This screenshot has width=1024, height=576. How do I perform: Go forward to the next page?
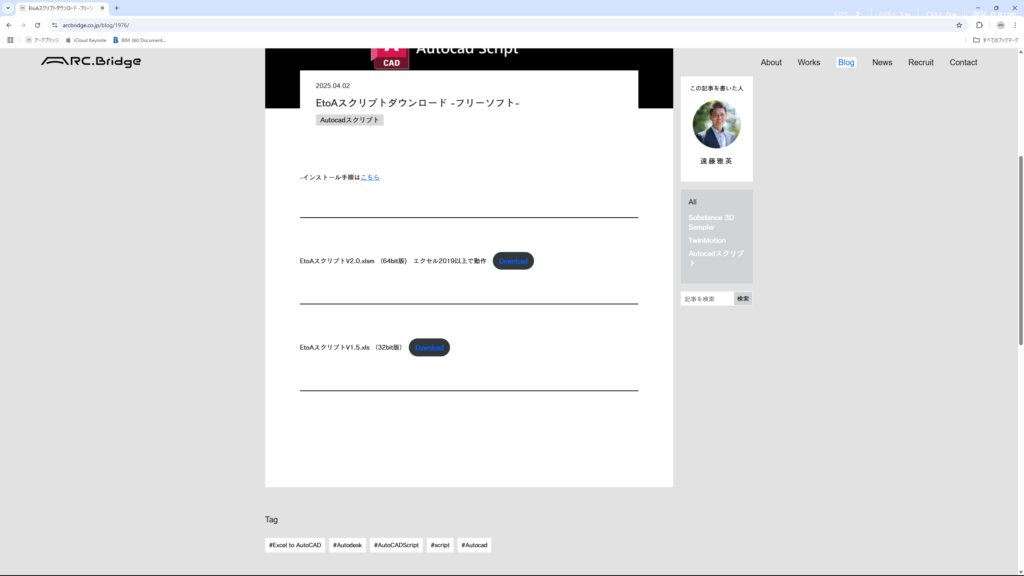click(23, 25)
